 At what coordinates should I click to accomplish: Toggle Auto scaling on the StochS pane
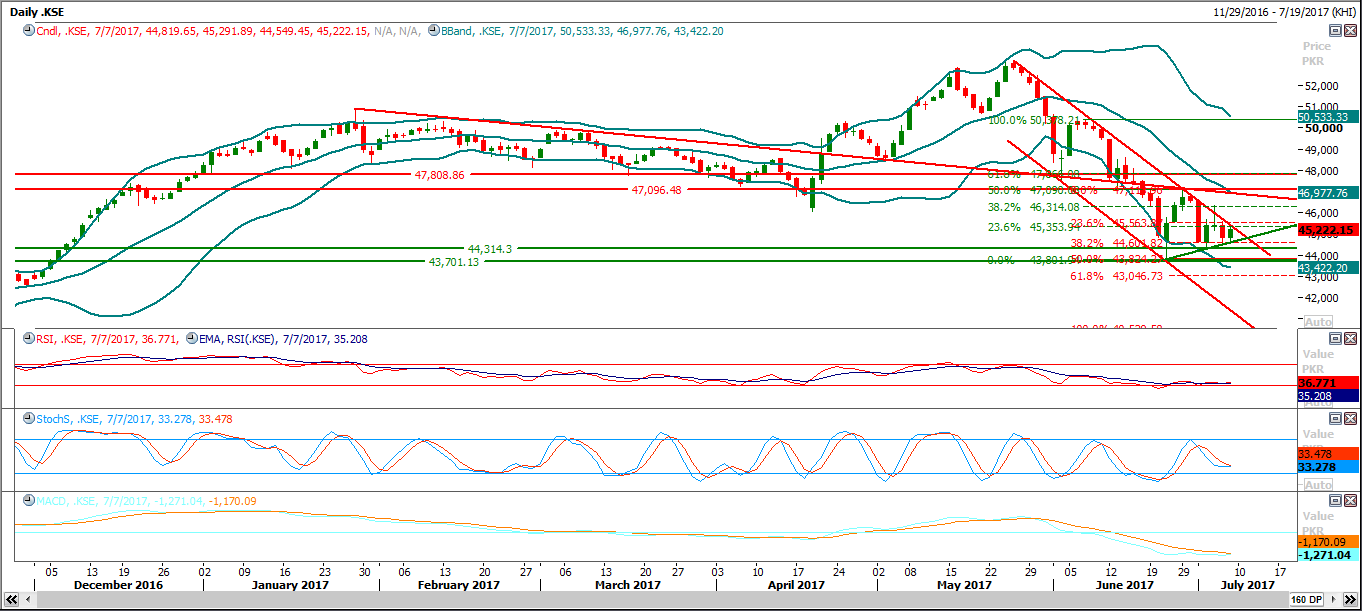[x=1318, y=485]
